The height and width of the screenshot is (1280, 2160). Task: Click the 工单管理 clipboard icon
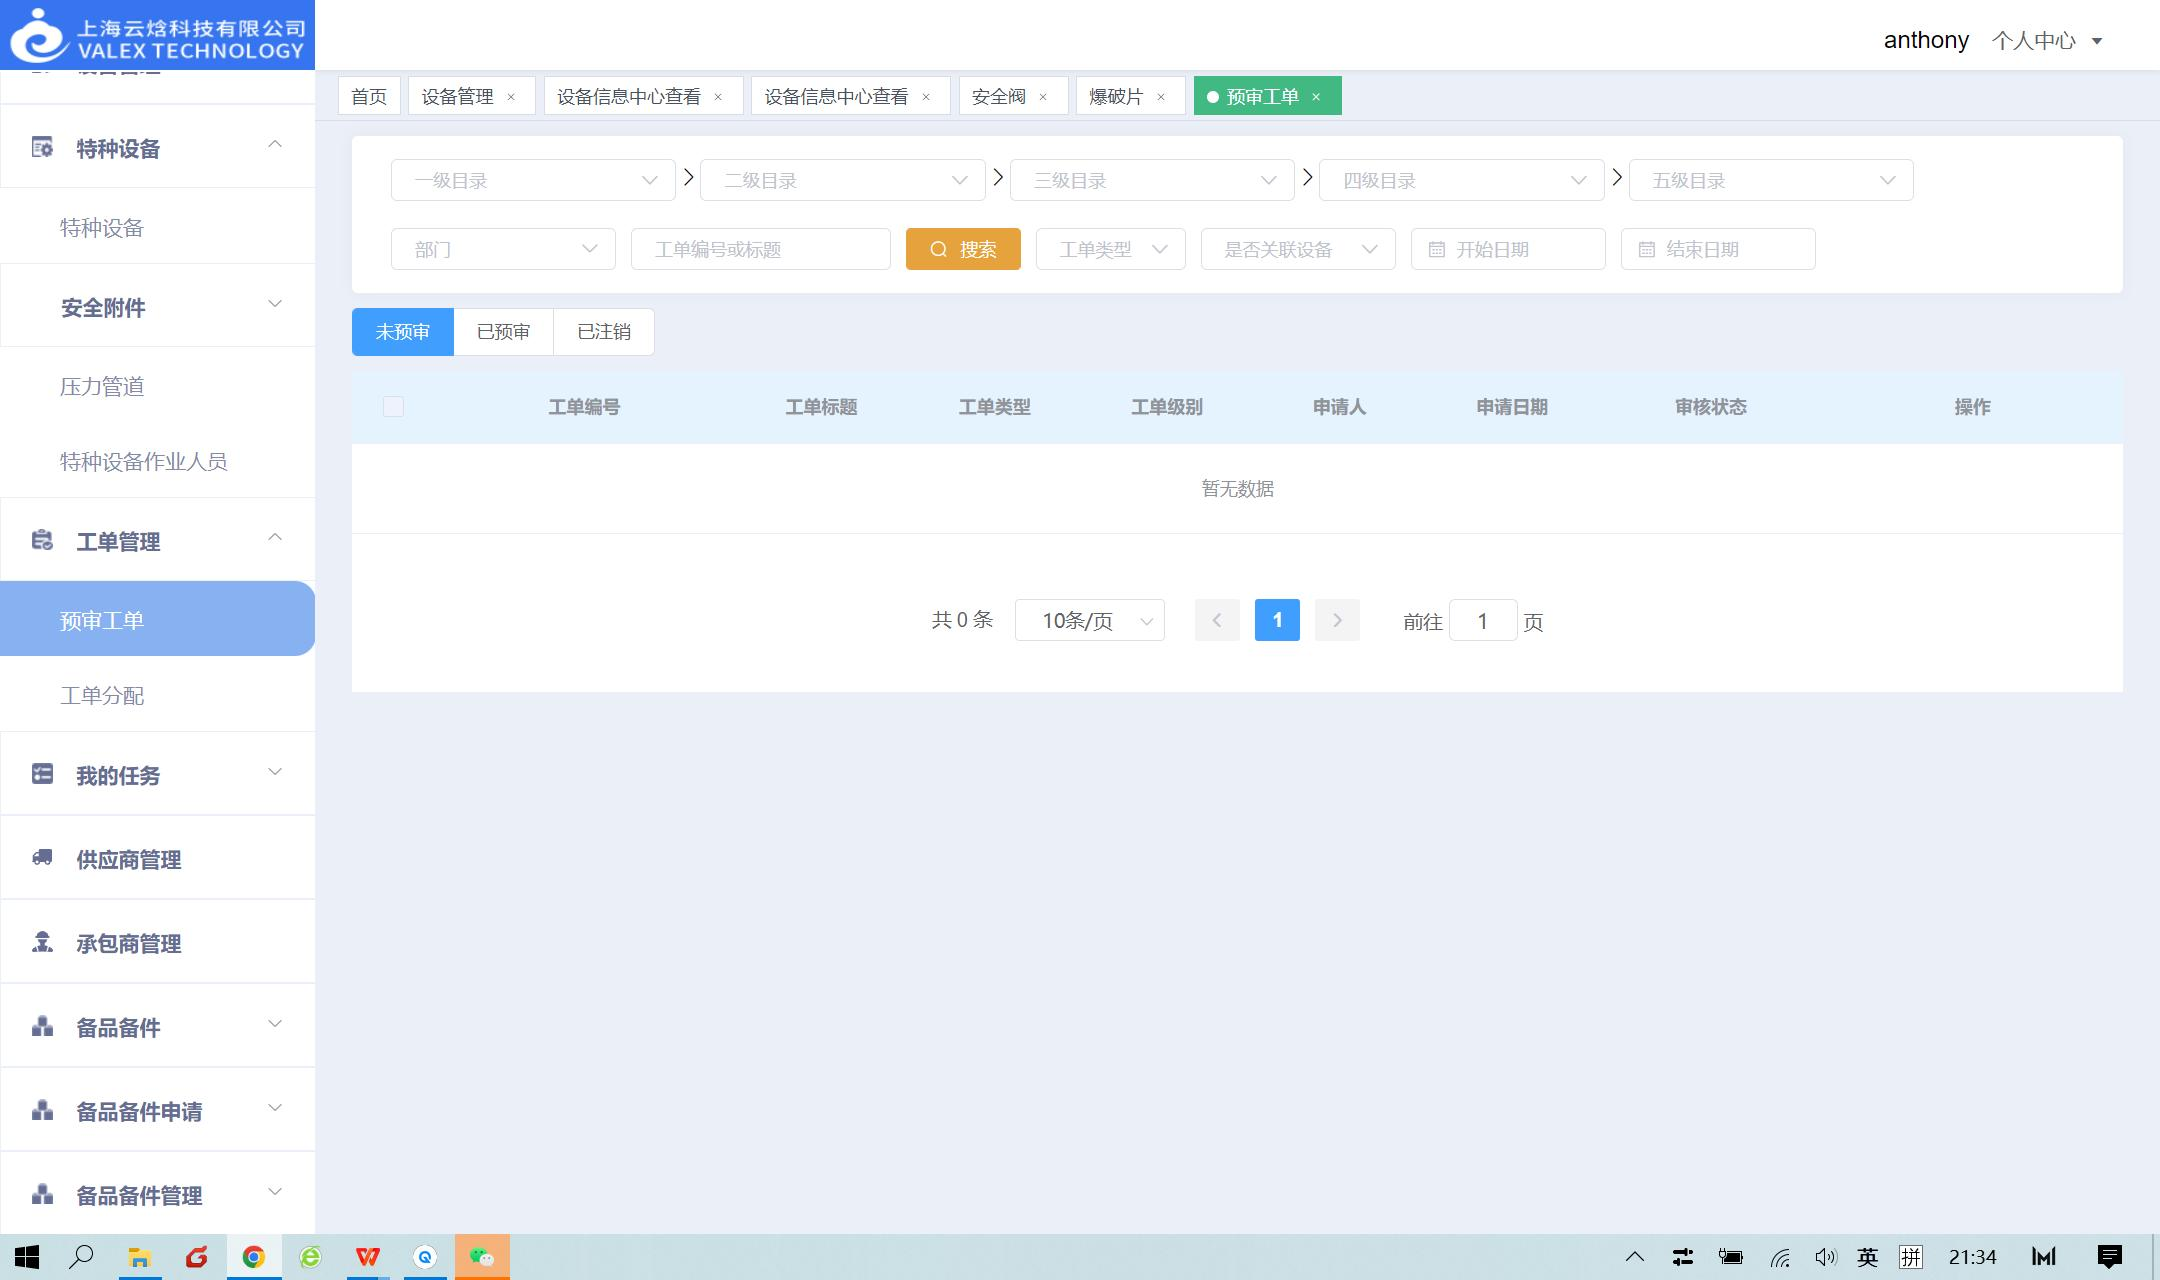tap(42, 541)
